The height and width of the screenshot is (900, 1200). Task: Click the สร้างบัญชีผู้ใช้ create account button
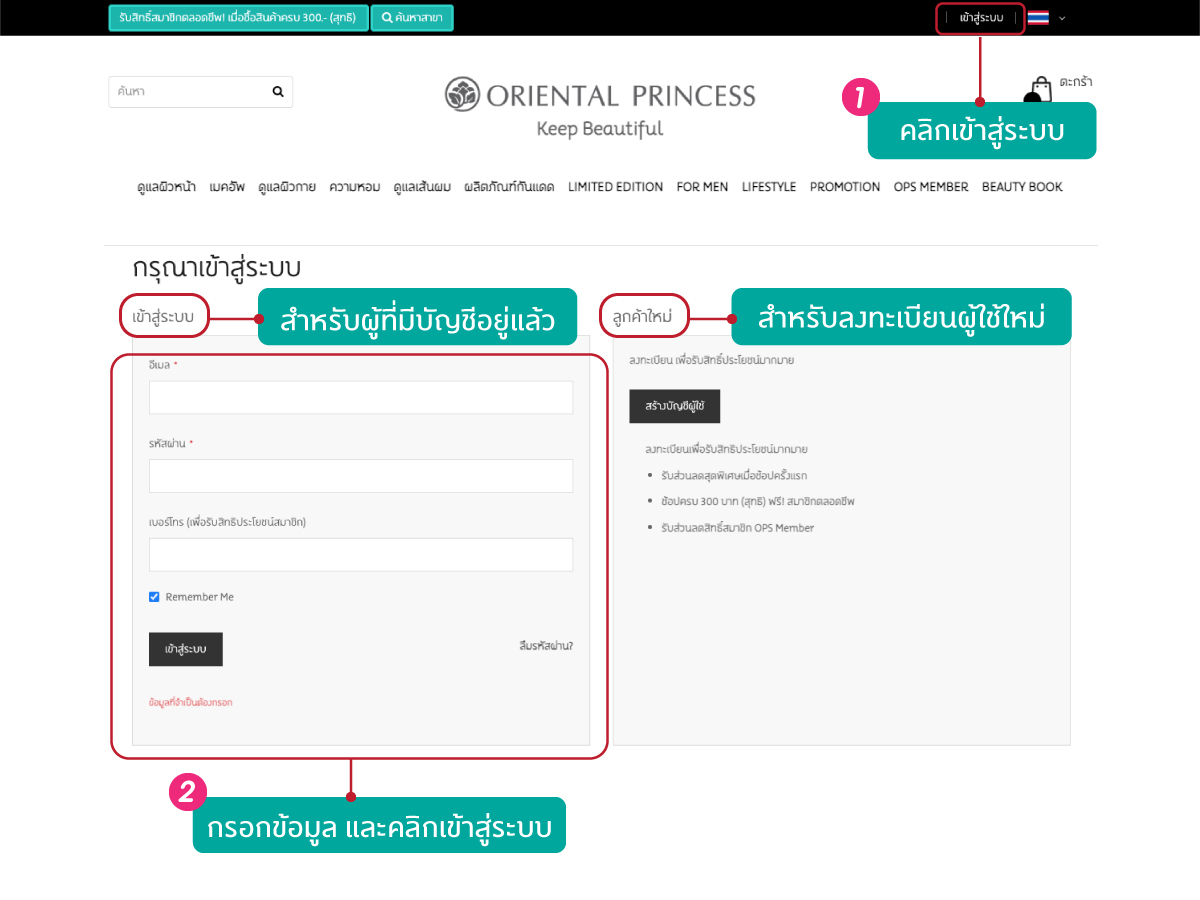click(674, 406)
